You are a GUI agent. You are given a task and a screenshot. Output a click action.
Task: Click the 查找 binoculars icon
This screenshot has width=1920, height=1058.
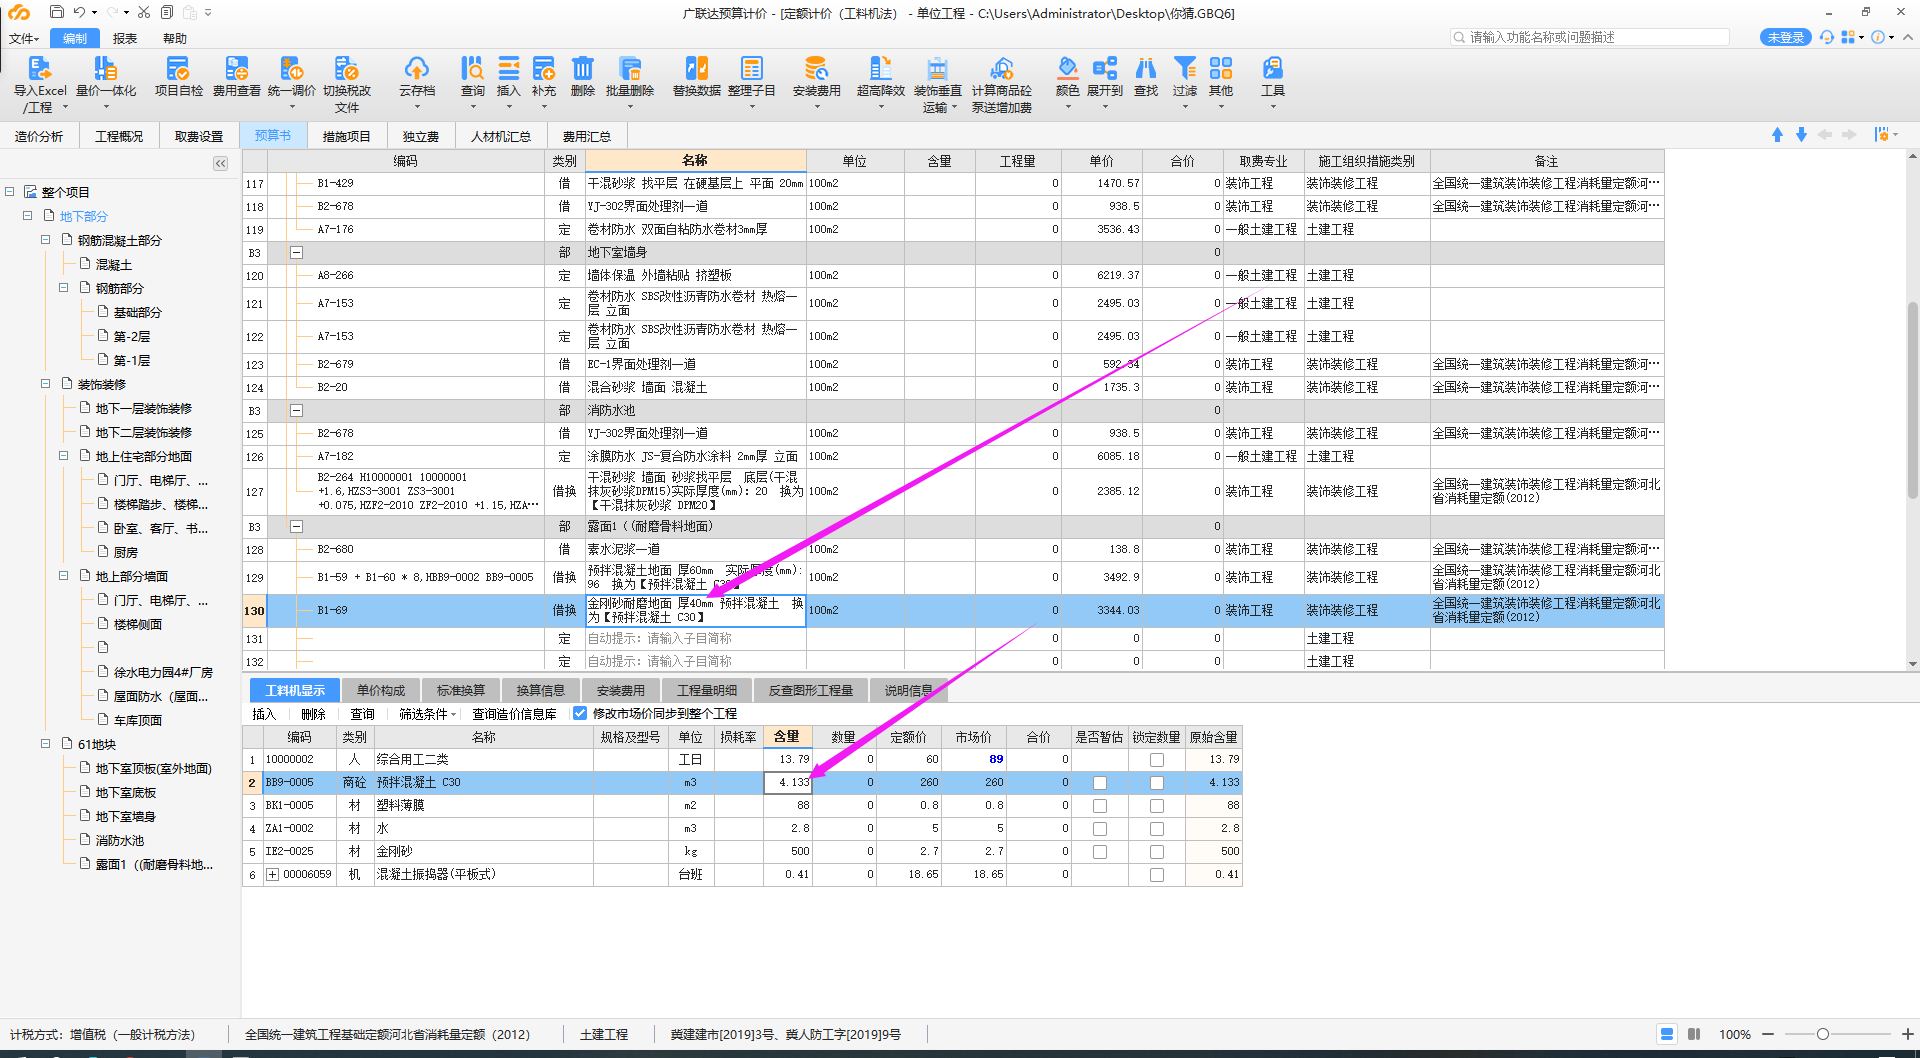click(x=1145, y=68)
